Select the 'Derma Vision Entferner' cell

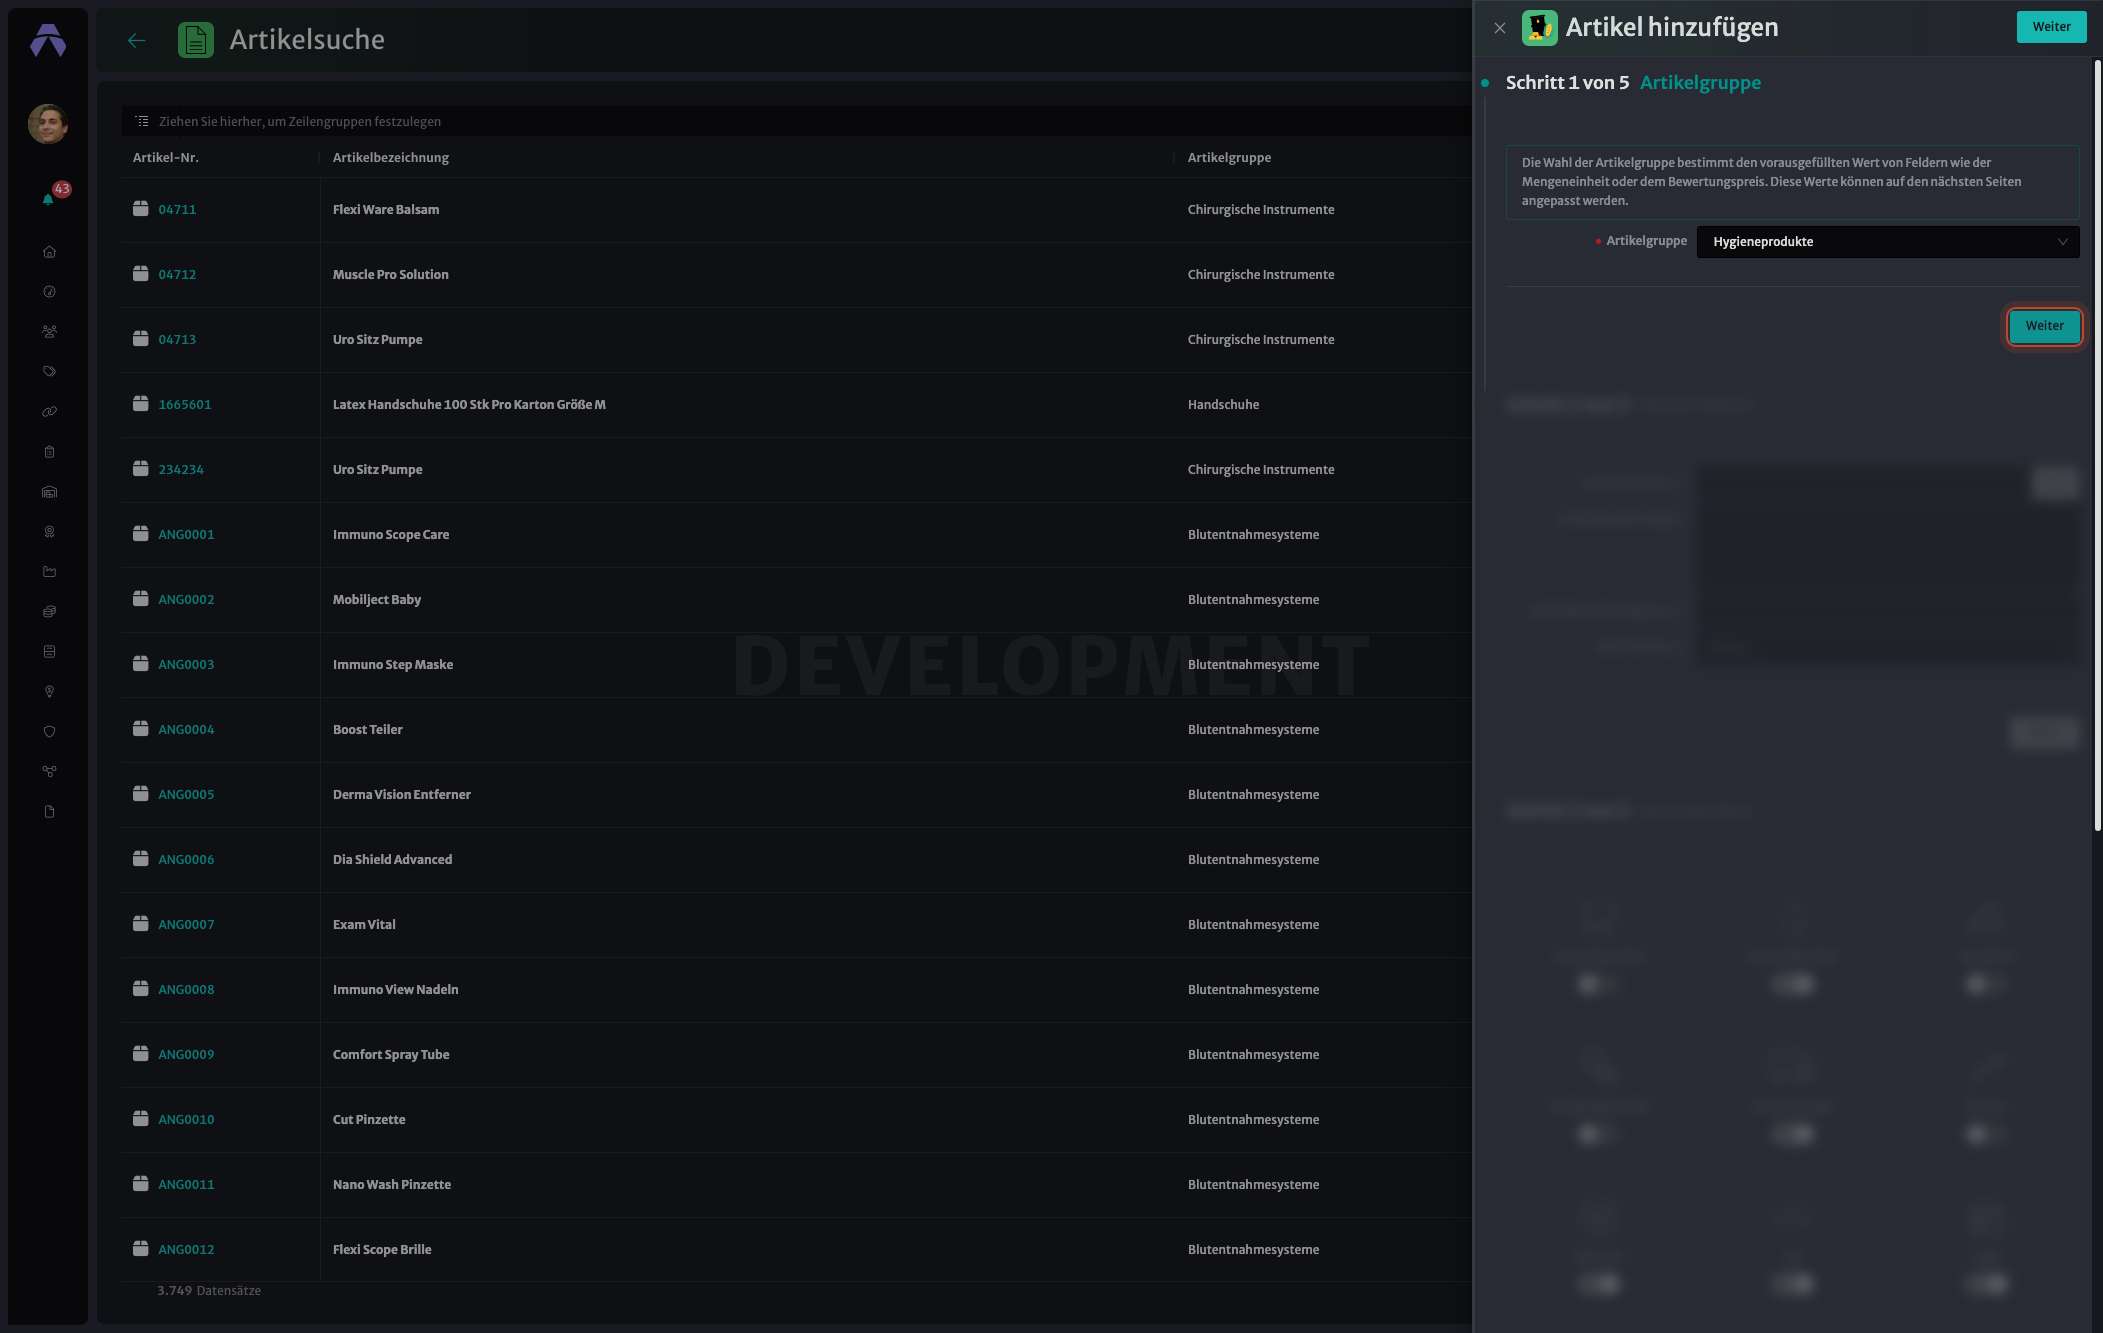401,794
